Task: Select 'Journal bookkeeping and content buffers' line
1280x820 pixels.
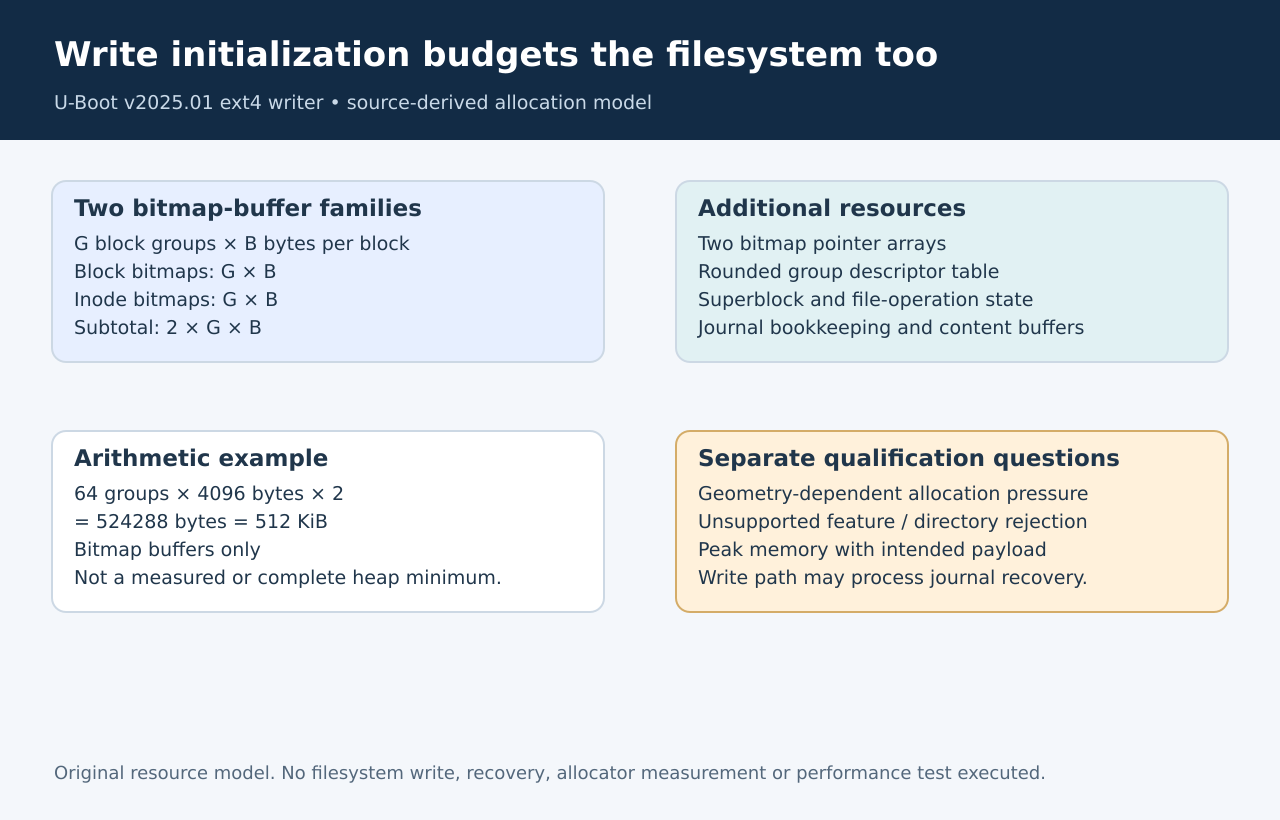Action: coord(891,328)
